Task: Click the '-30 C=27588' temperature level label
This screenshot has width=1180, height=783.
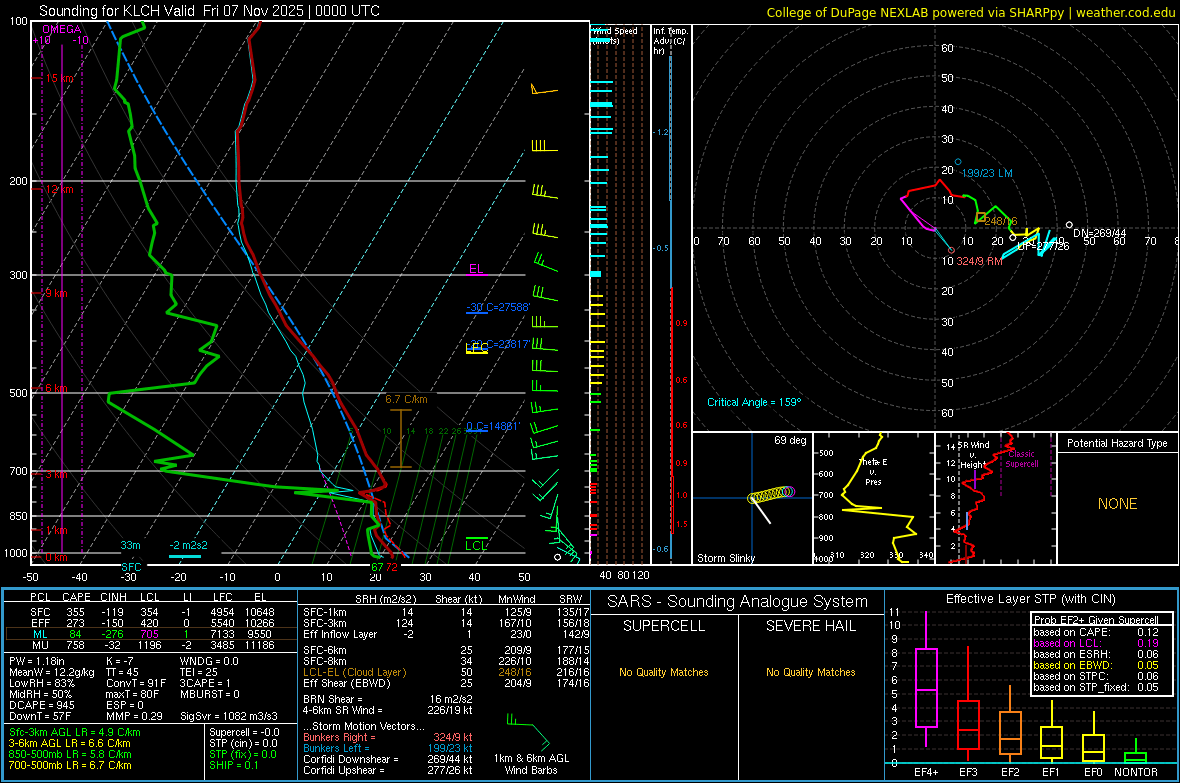Action: coord(498,307)
